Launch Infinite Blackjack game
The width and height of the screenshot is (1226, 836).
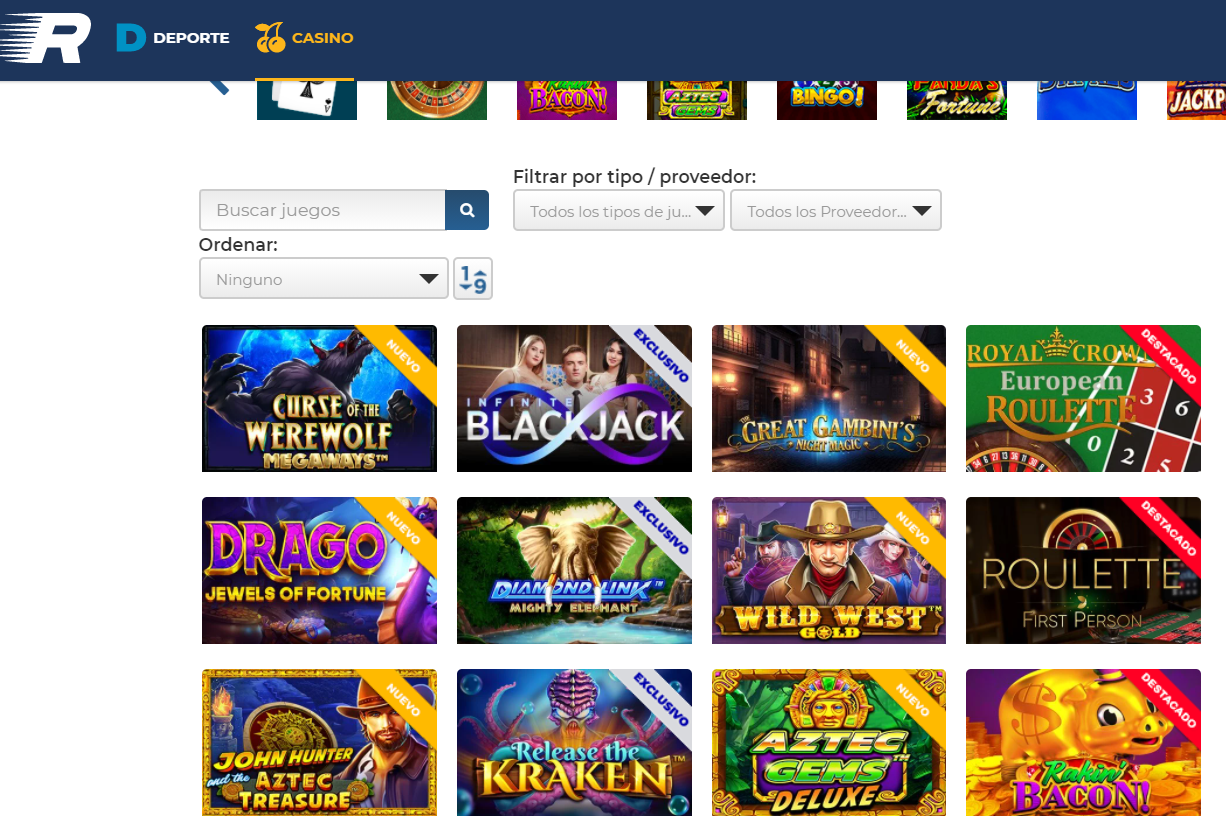click(574, 398)
